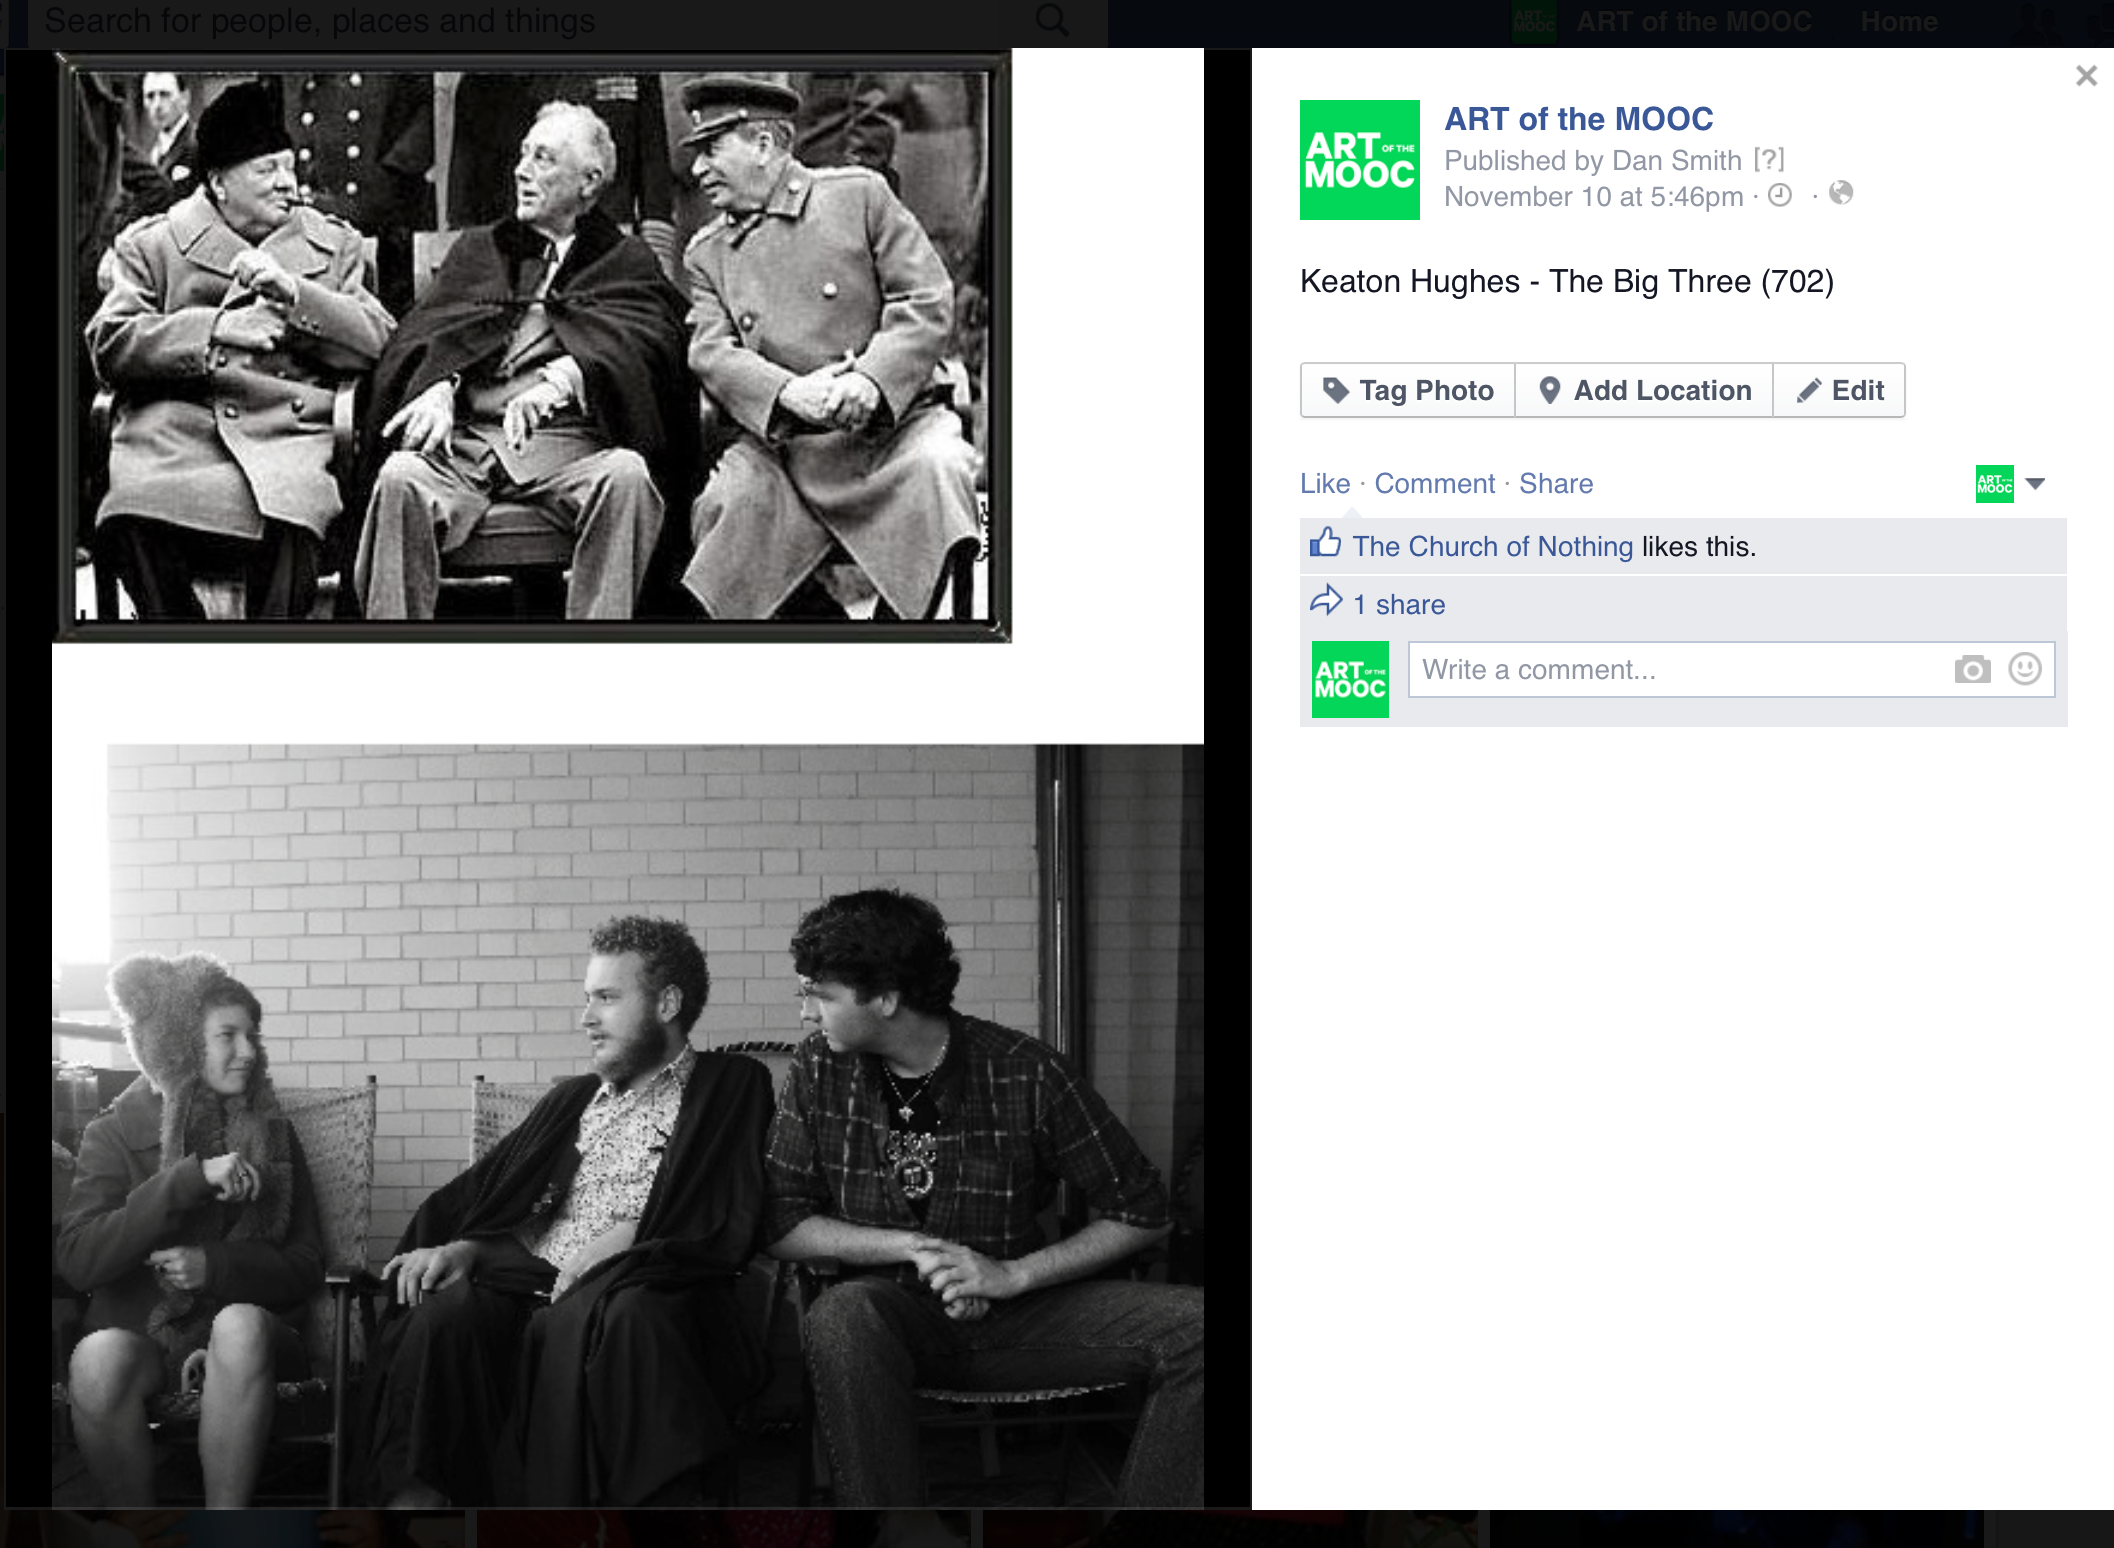Click the globe public-visibility icon

(x=1841, y=193)
